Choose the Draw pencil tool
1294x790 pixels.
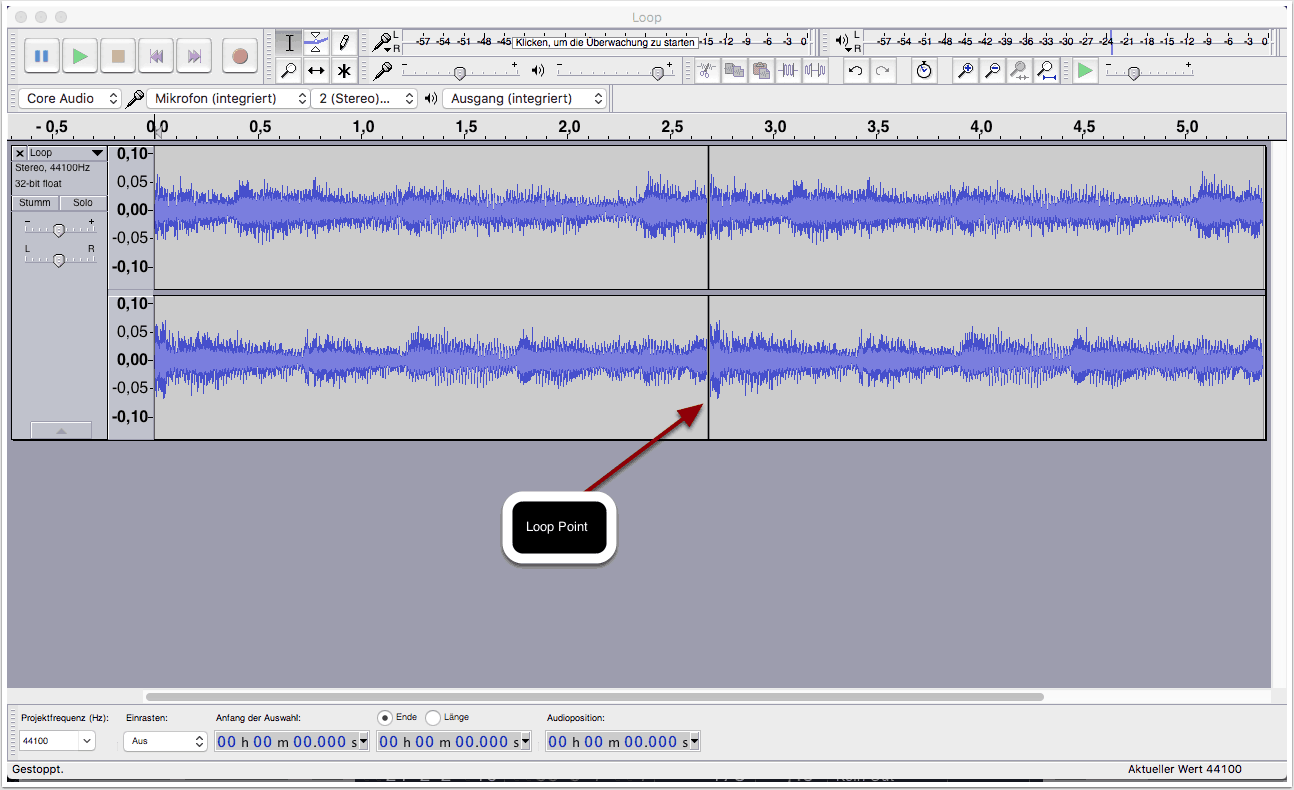point(344,42)
